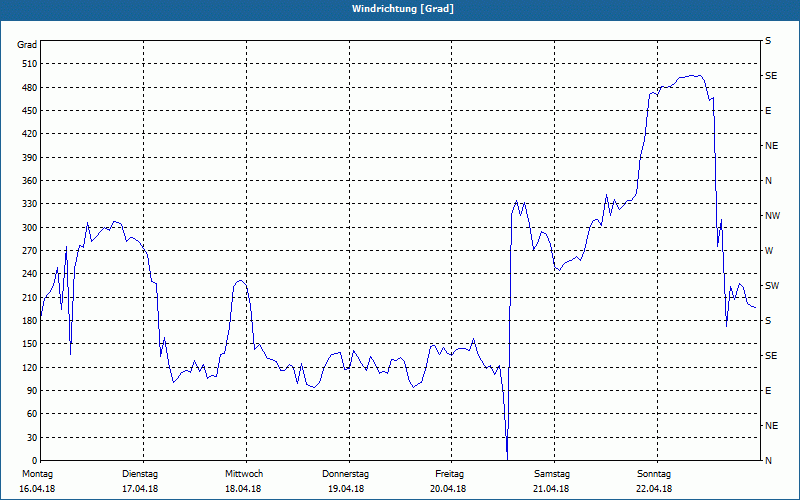Click the y-axis value '180'
This screenshot has height=500, width=800.
pyautogui.click(x=30, y=321)
